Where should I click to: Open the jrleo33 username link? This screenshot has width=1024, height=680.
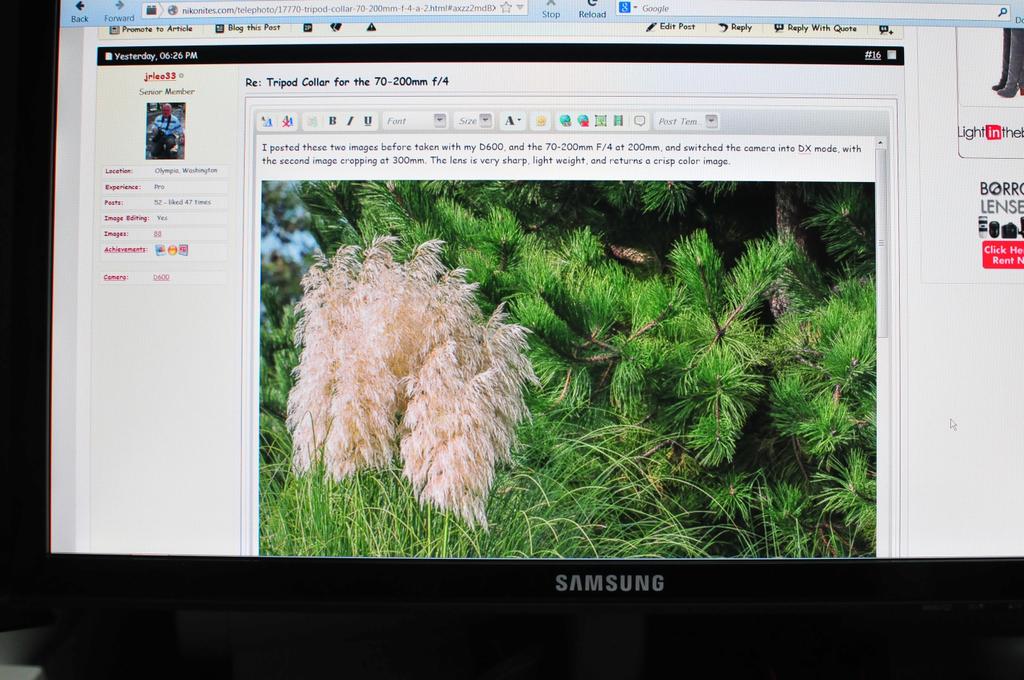(x=159, y=76)
